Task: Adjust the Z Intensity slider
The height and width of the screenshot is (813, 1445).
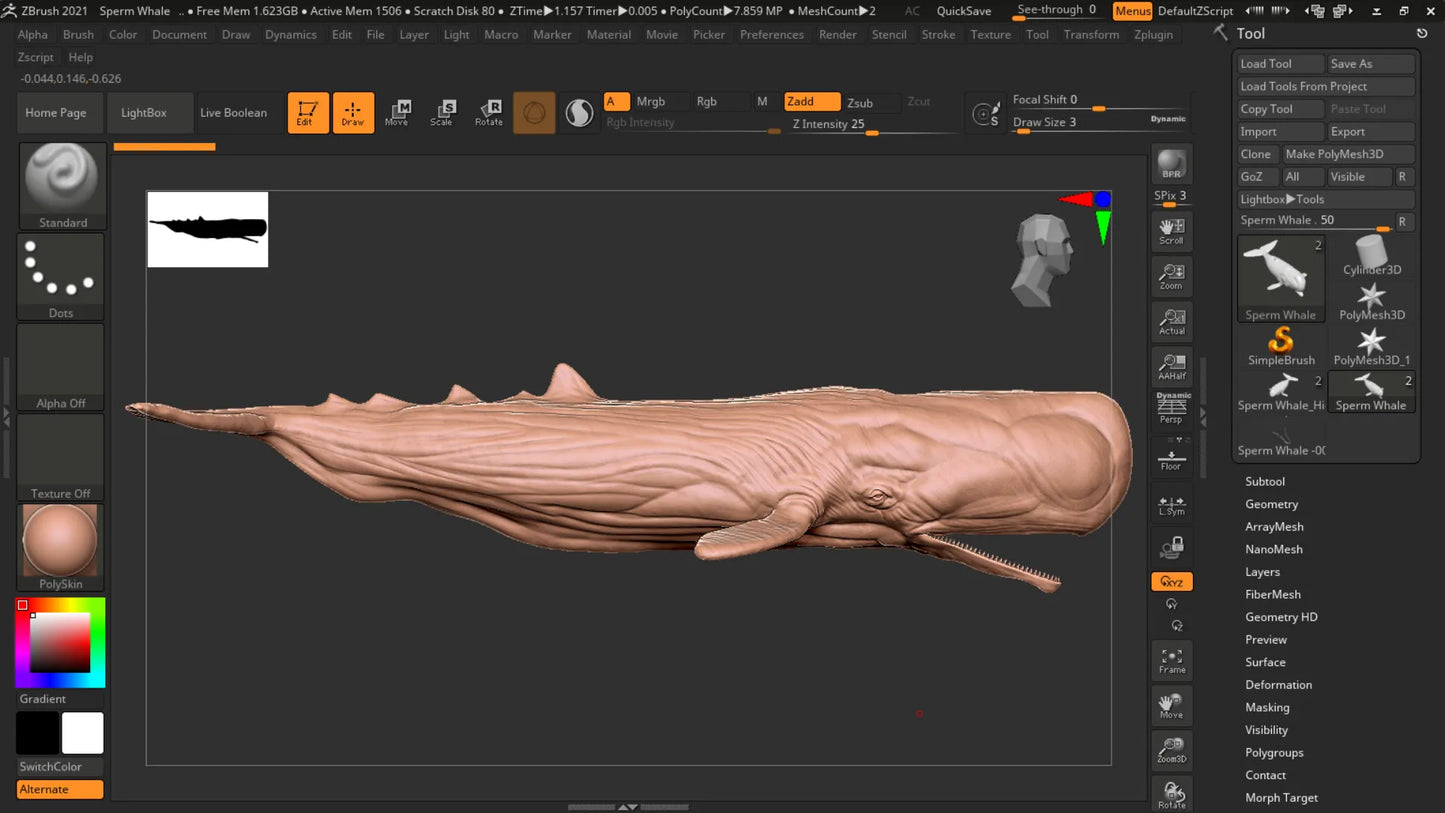Action: 872,125
